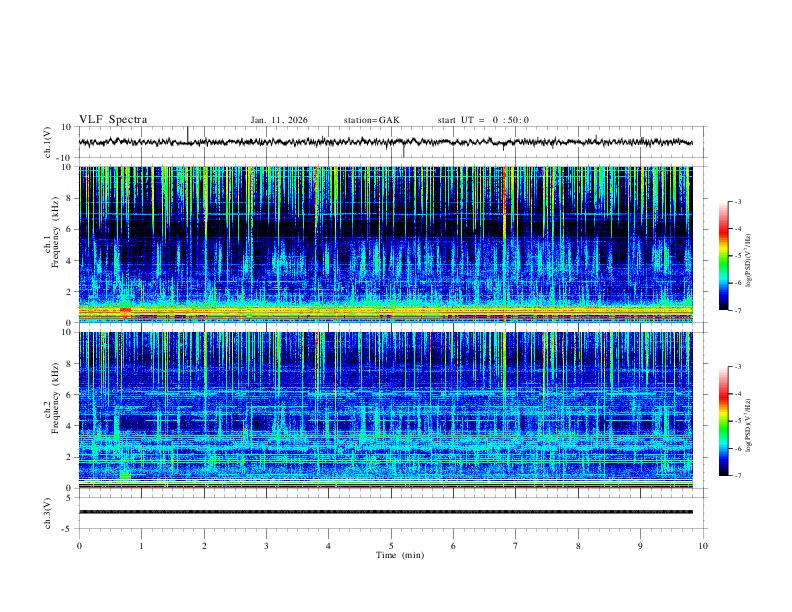Click the "2" kHz tick on ch.1 frequency axis
The width and height of the screenshot is (792, 612).
click(x=70, y=292)
